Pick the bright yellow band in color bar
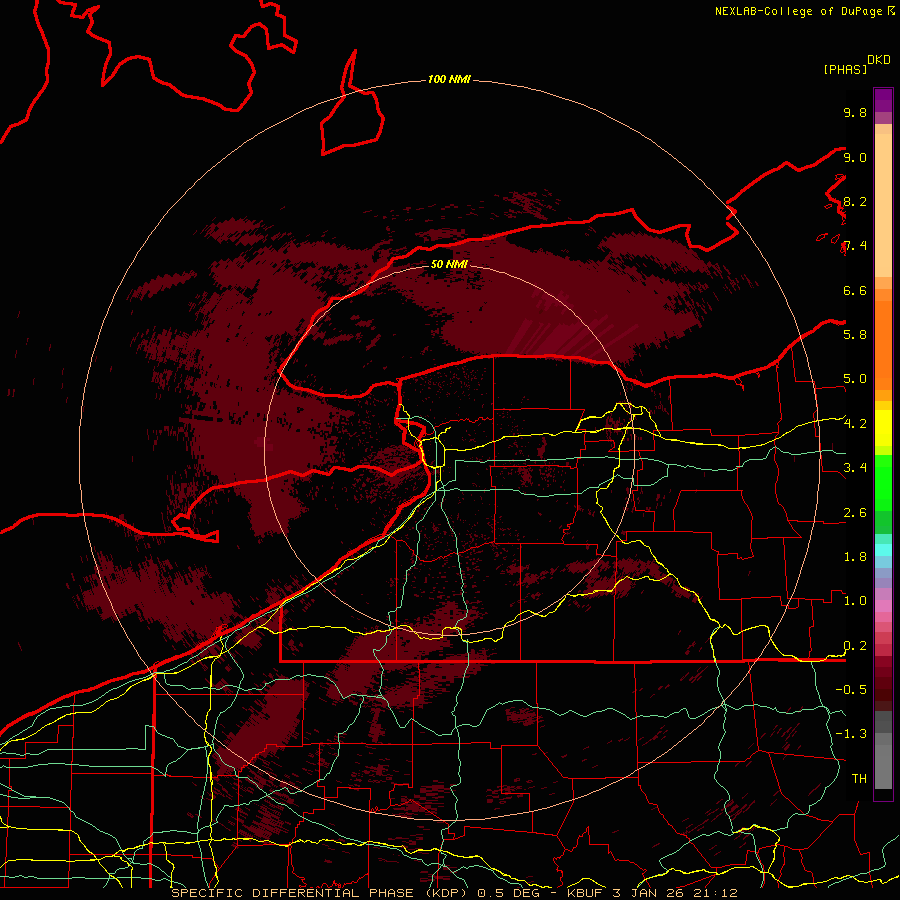 (883, 428)
